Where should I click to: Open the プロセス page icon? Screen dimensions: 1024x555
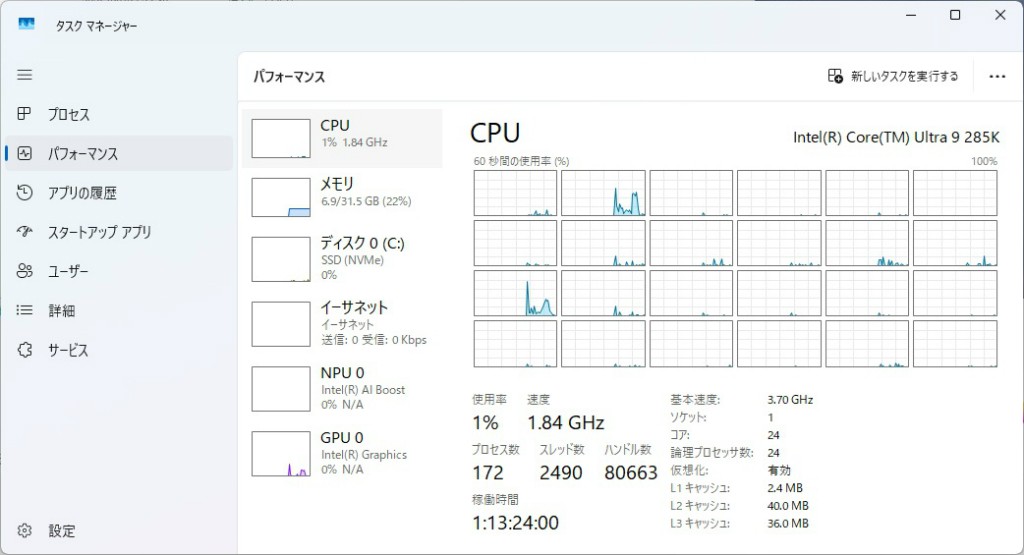pos(24,114)
